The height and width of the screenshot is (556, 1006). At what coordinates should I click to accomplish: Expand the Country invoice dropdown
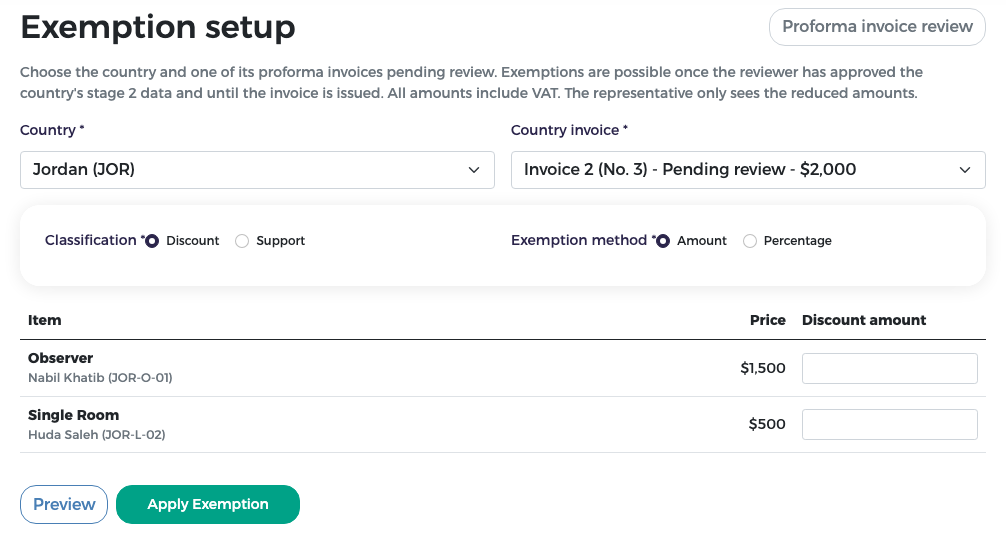pos(748,170)
